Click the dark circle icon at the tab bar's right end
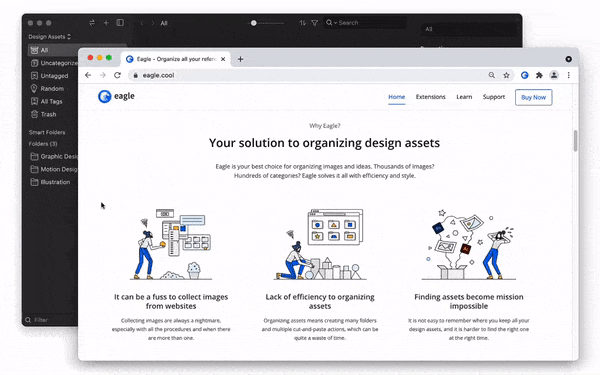600x375 pixels. (569, 59)
